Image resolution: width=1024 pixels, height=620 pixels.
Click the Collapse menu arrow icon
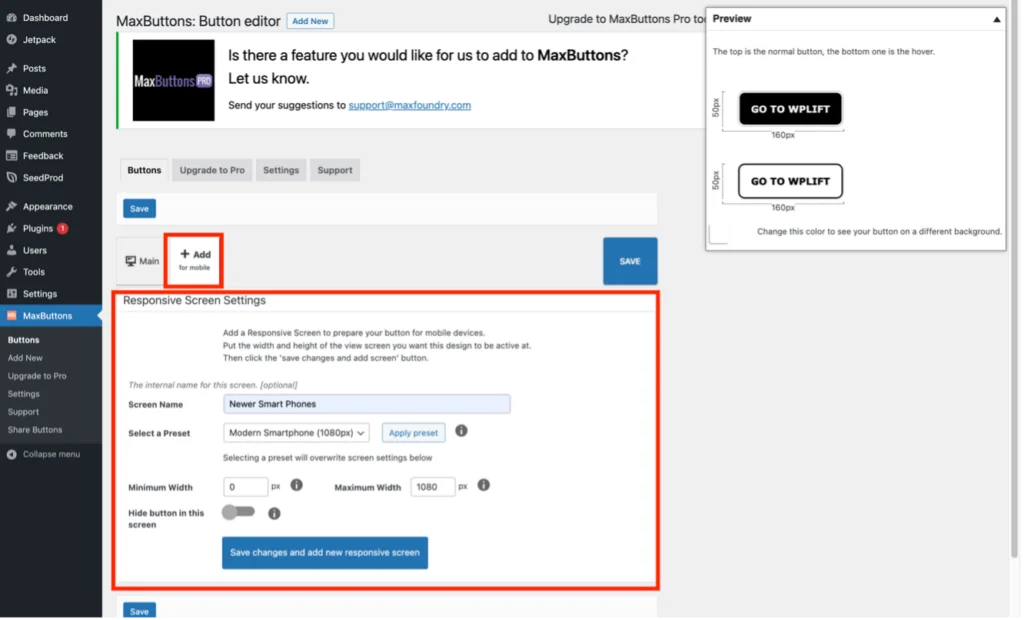tap(12, 455)
